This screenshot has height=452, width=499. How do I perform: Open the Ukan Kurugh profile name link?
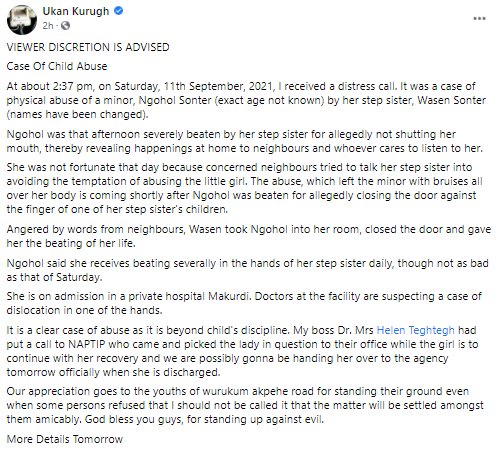(76, 11)
